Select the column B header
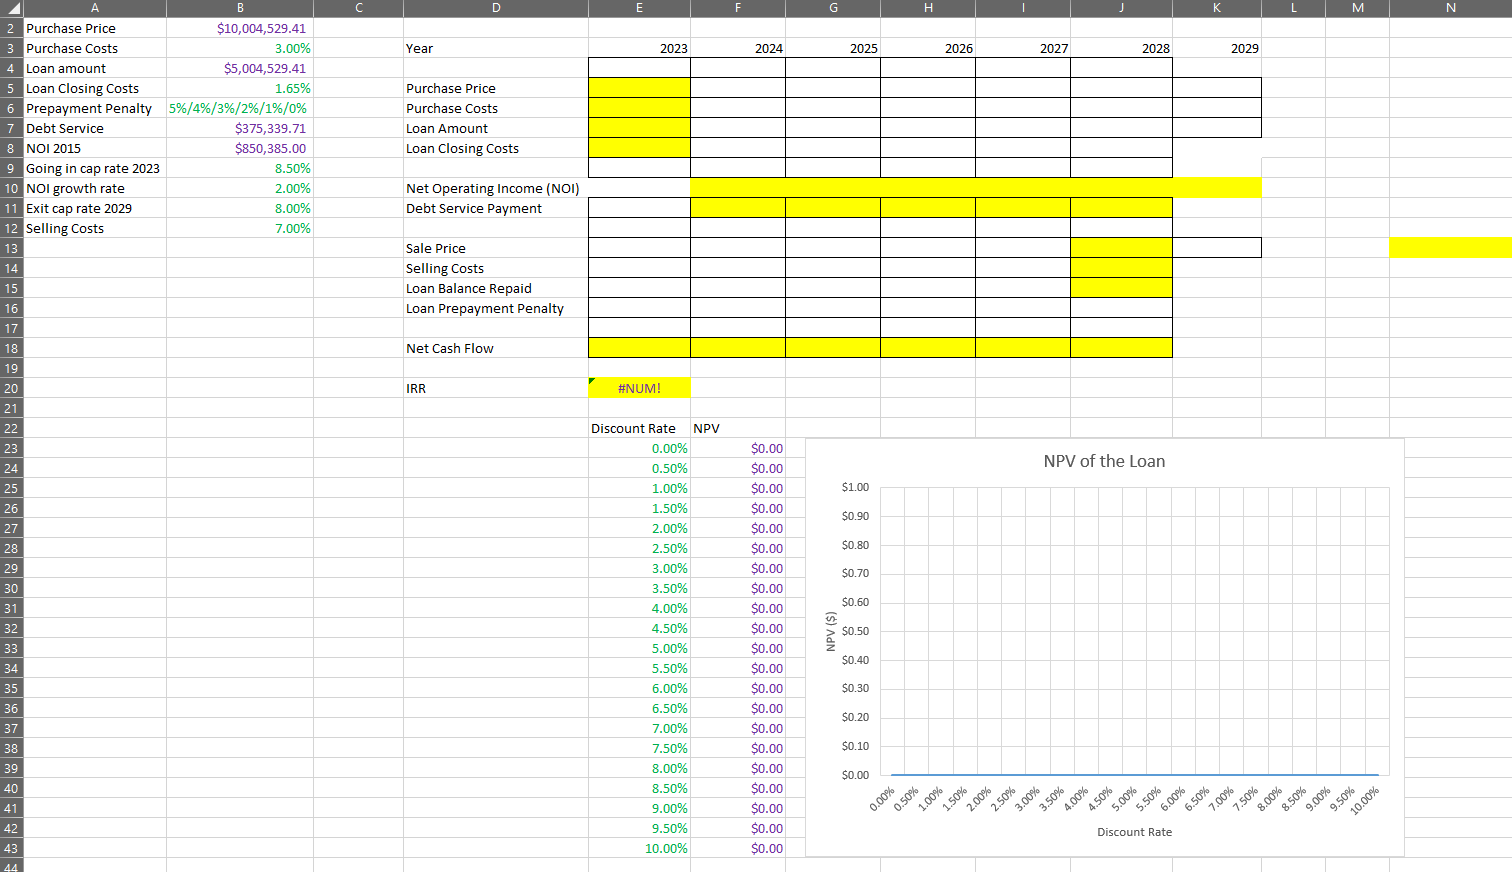1512x872 pixels. coord(240,8)
